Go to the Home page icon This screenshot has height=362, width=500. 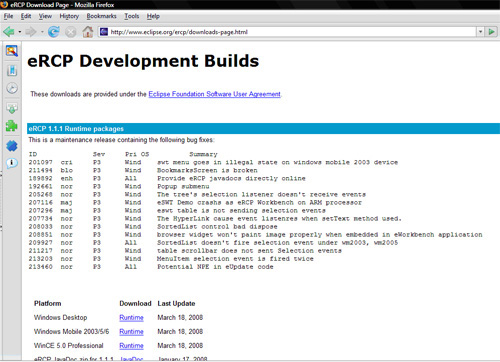(88, 32)
